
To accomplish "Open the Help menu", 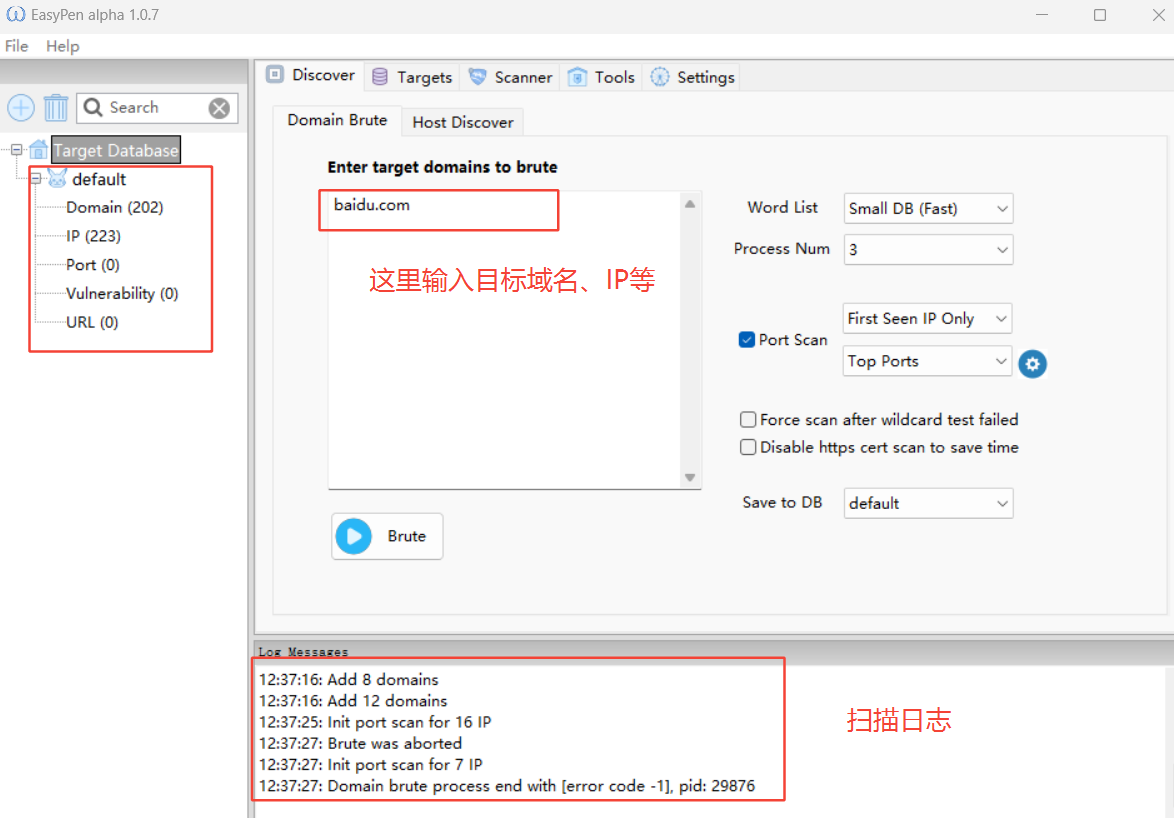I will 63,46.
